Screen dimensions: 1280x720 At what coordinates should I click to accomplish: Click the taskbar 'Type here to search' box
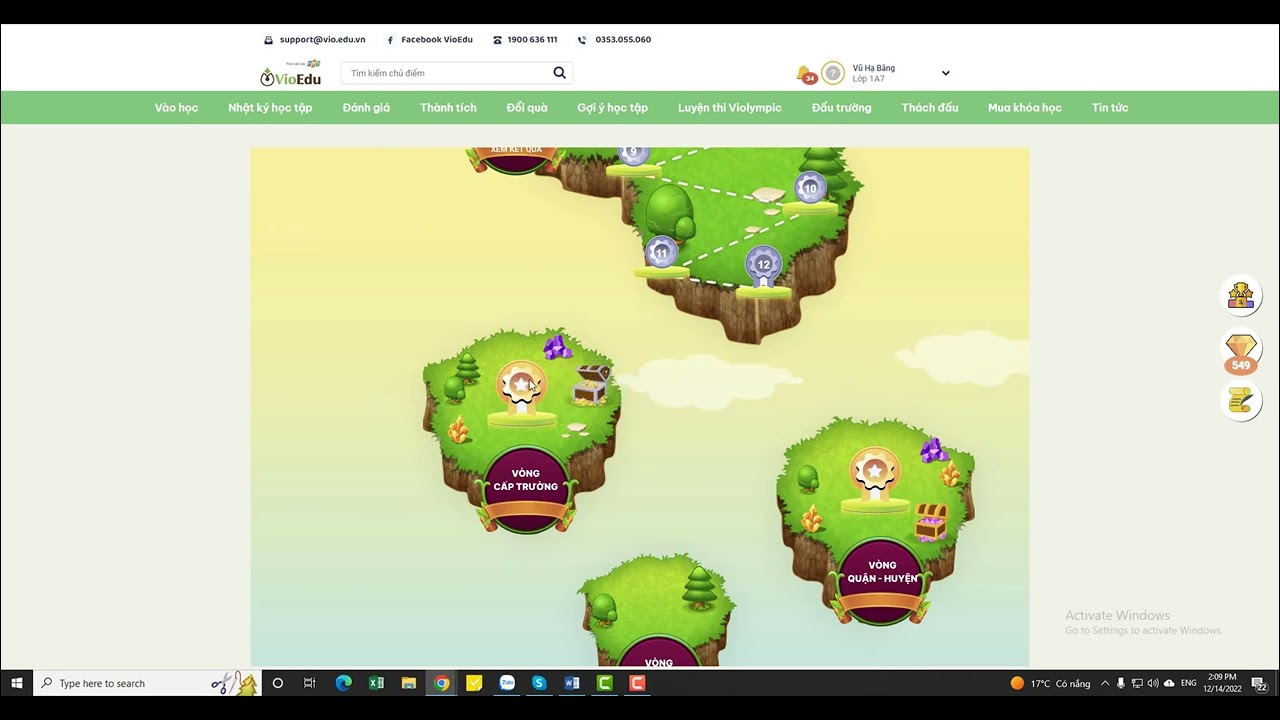point(147,683)
